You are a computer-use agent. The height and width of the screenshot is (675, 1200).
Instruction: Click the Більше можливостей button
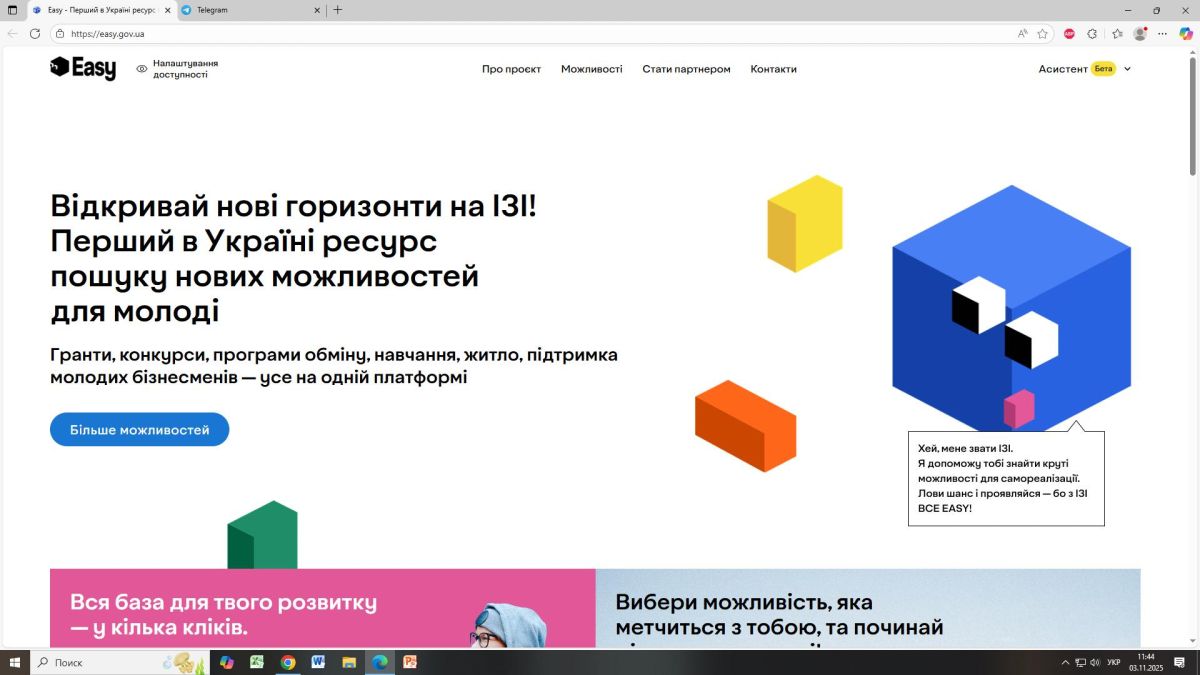tap(139, 430)
